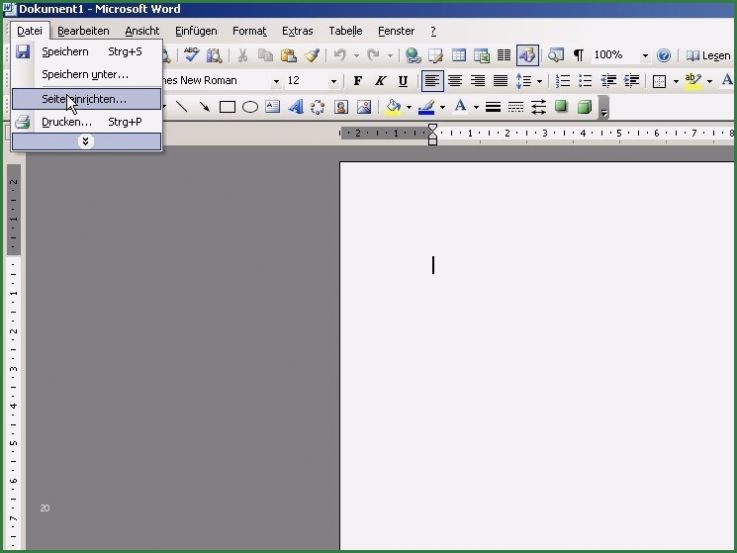Image resolution: width=737 pixels, height=553 pixels.
Task: Expand the Datei menu with the chevron
Action: click(86, 142)
